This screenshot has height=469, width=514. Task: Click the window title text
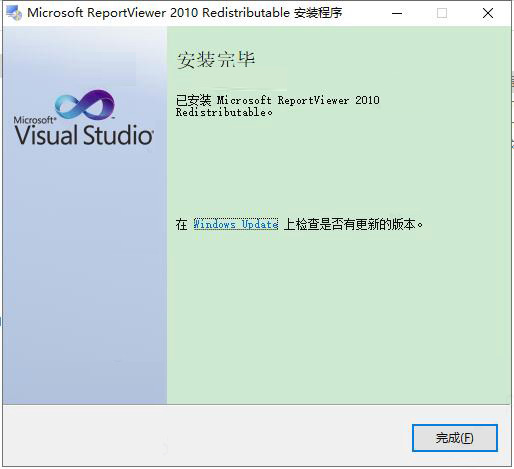pos(185,13)
